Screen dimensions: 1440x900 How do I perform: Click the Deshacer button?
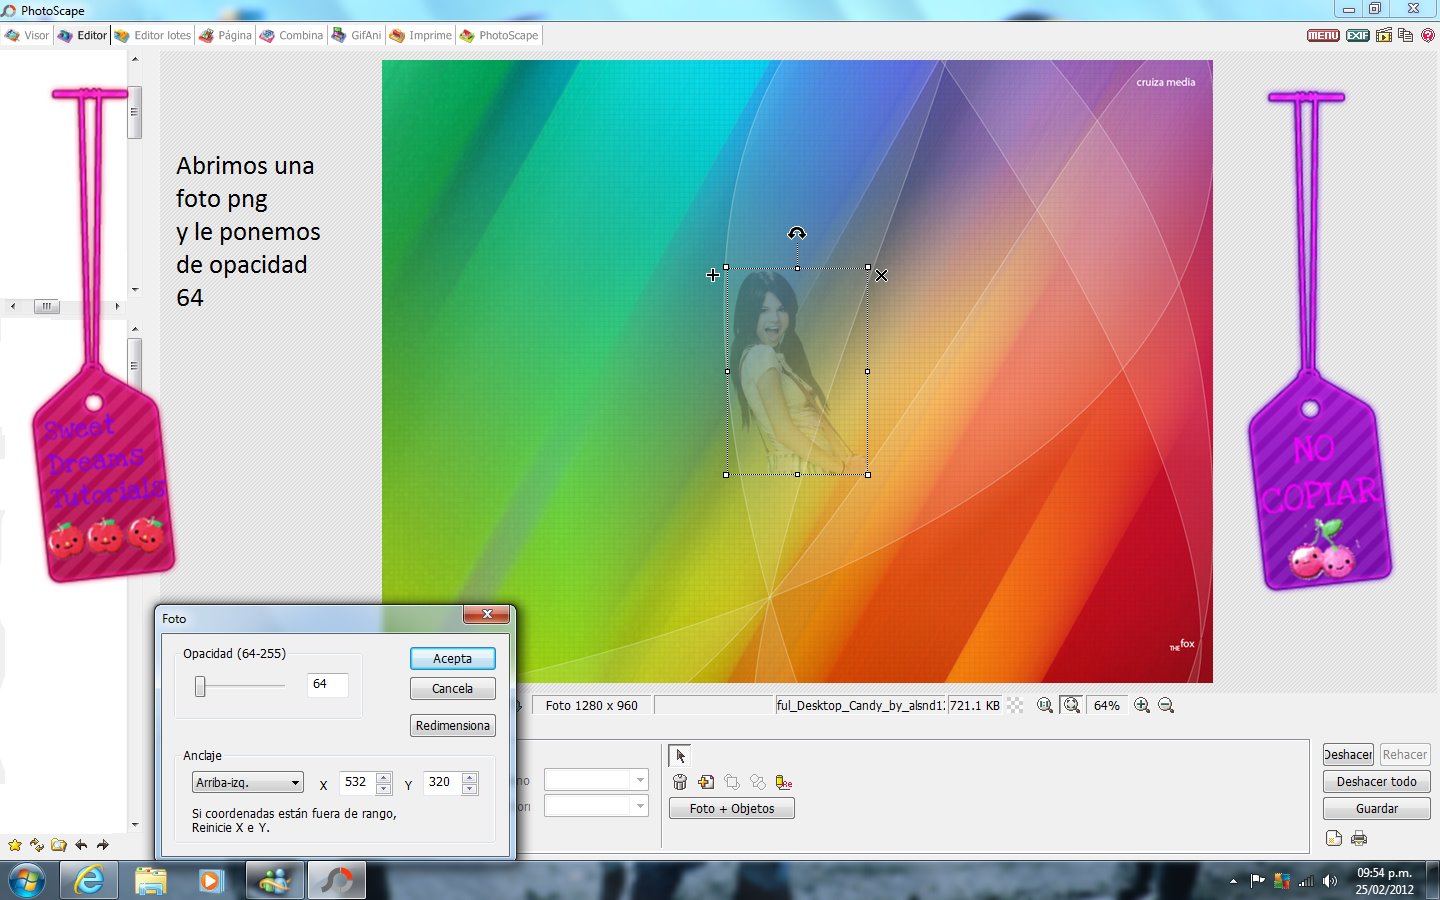[x=1348, y=755]
